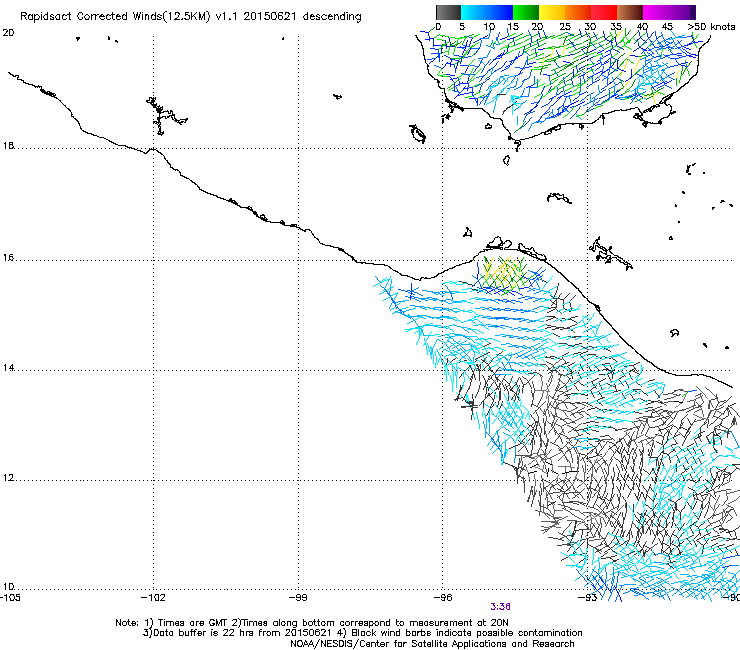This screenshot has width=740, height=650.
Task: Click the longitude label '-99'
Action: click(x=298, y=598)
